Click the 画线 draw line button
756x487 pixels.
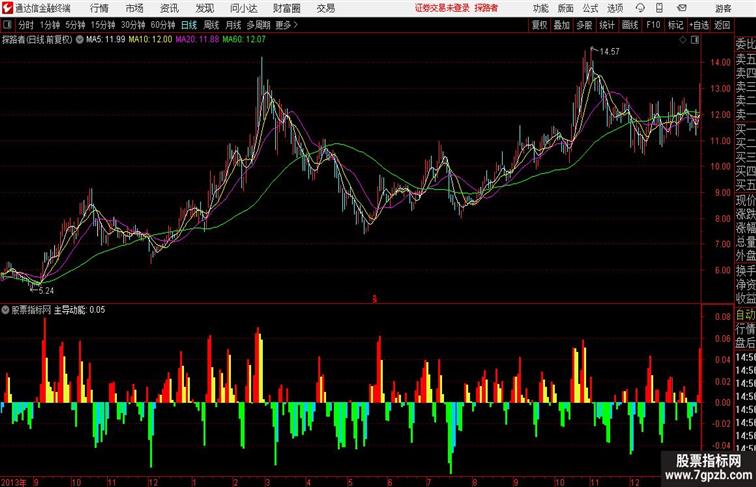[x=630, y=25]
